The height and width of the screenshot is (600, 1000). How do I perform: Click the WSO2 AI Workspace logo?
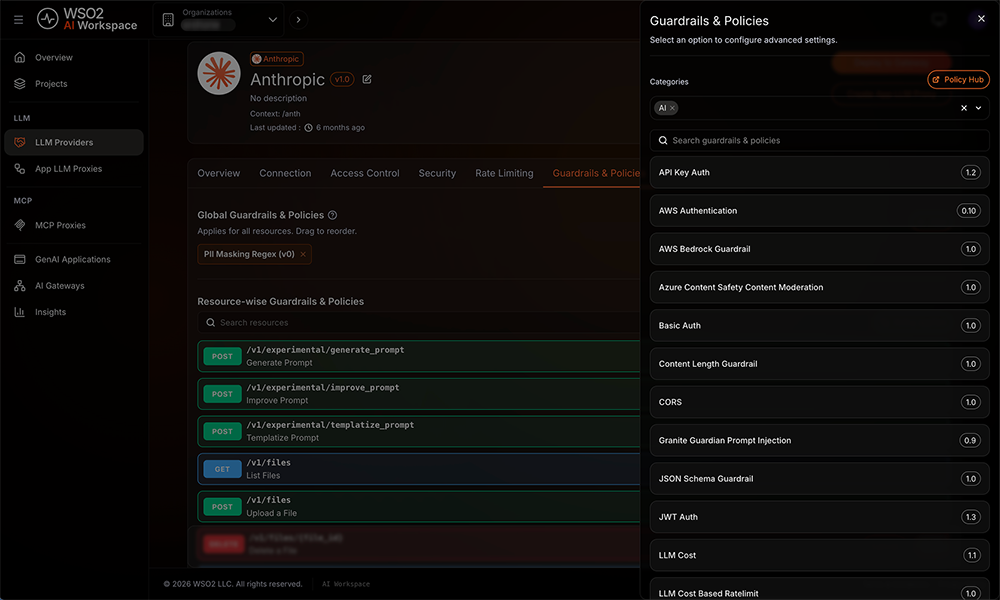tap(87, 19)
